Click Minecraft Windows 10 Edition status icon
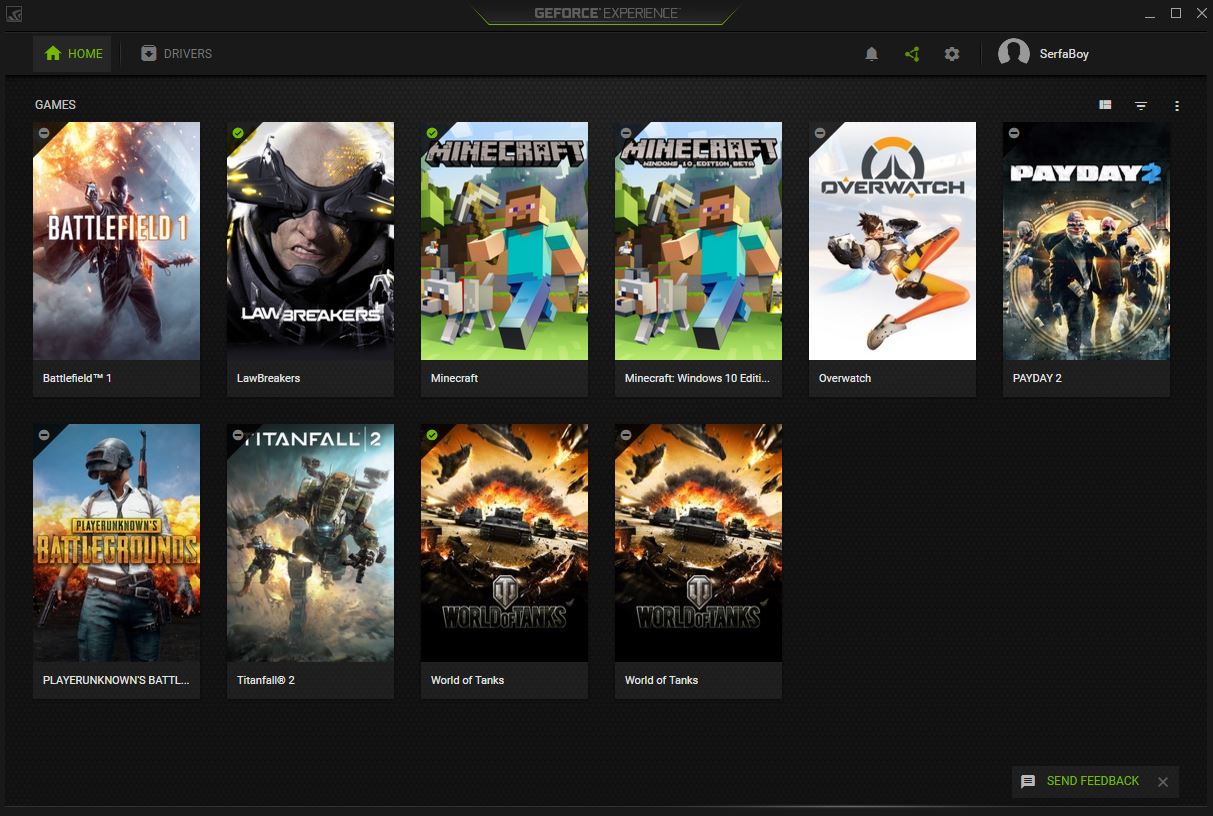The height and width of the screenshot is (816, 1213). [626, 133]
